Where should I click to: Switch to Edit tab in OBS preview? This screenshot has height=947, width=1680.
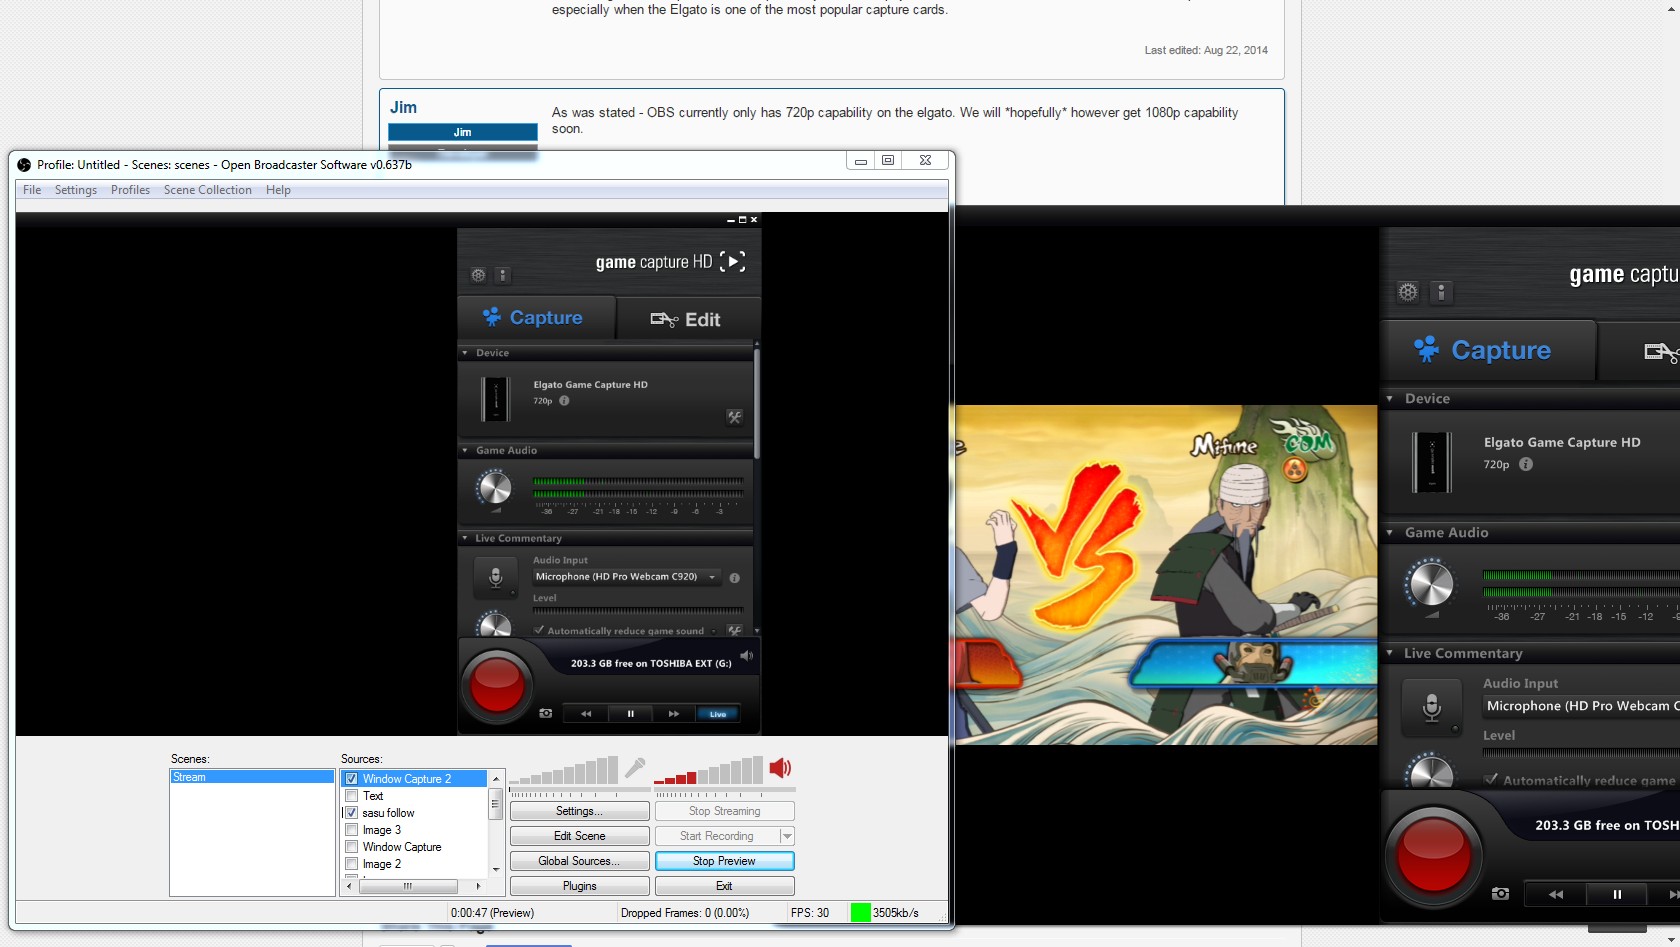coord(688,319)
